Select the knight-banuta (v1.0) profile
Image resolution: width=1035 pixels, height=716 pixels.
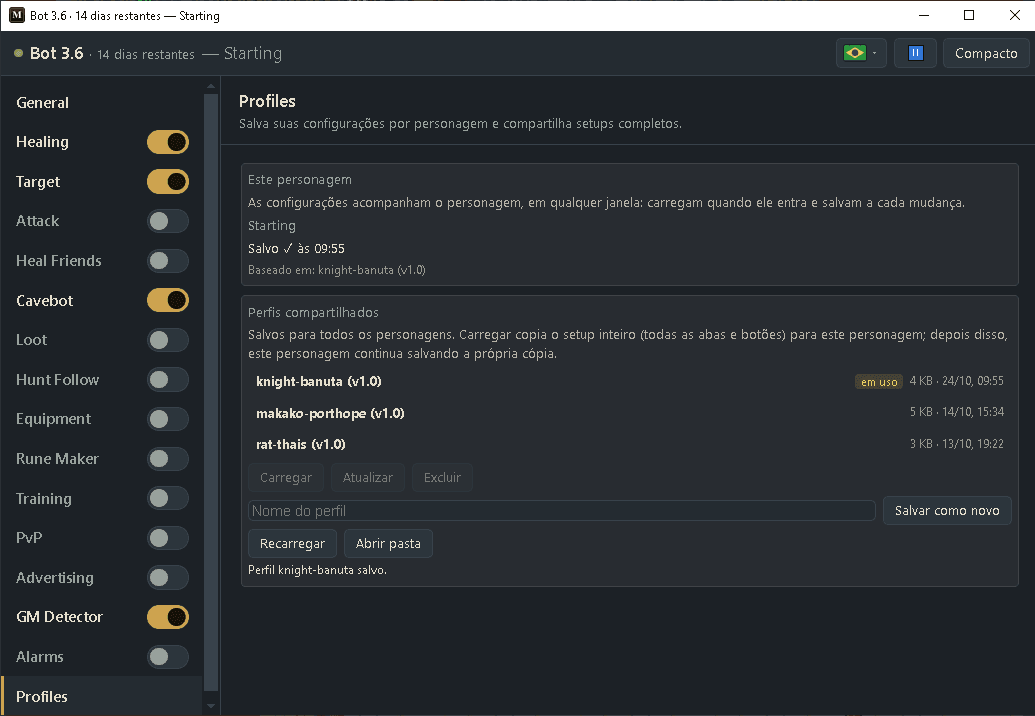pos(629,381)
